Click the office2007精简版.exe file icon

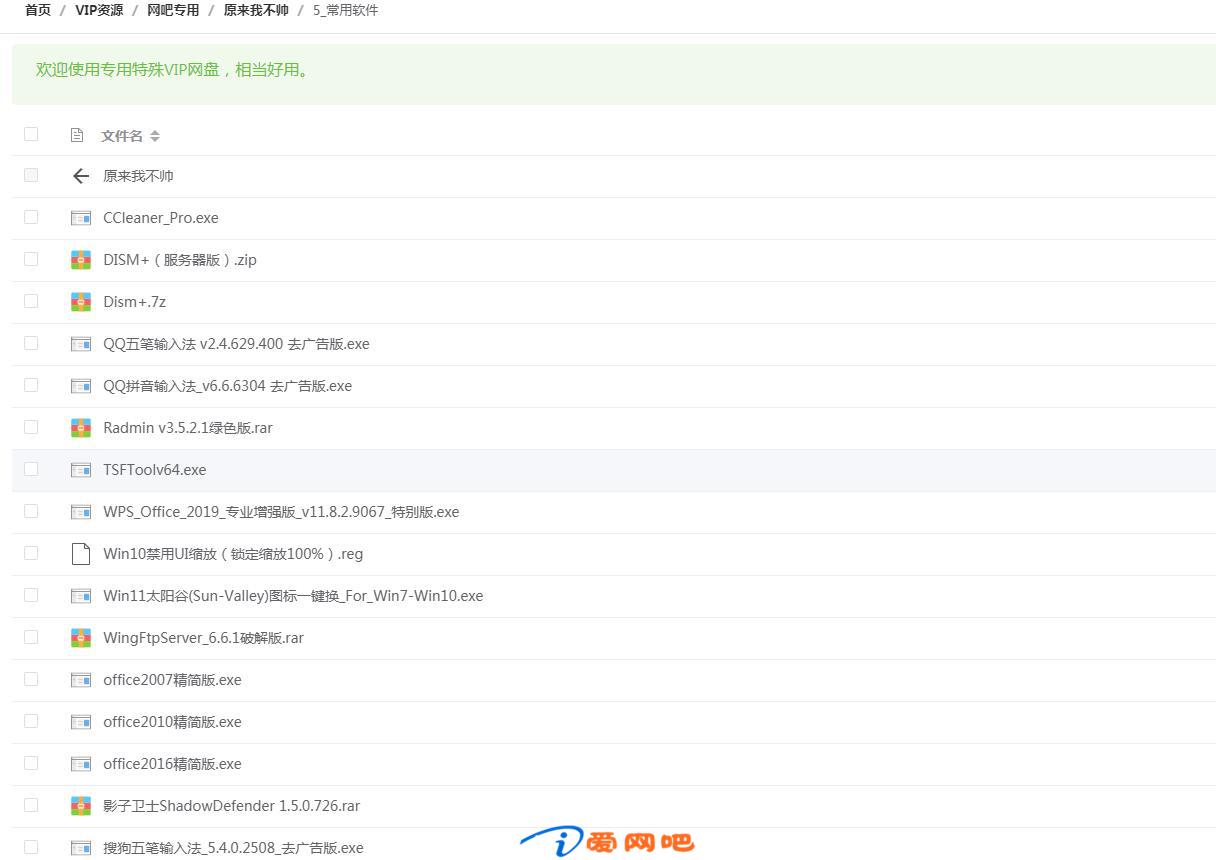click(x=81, y=680)
